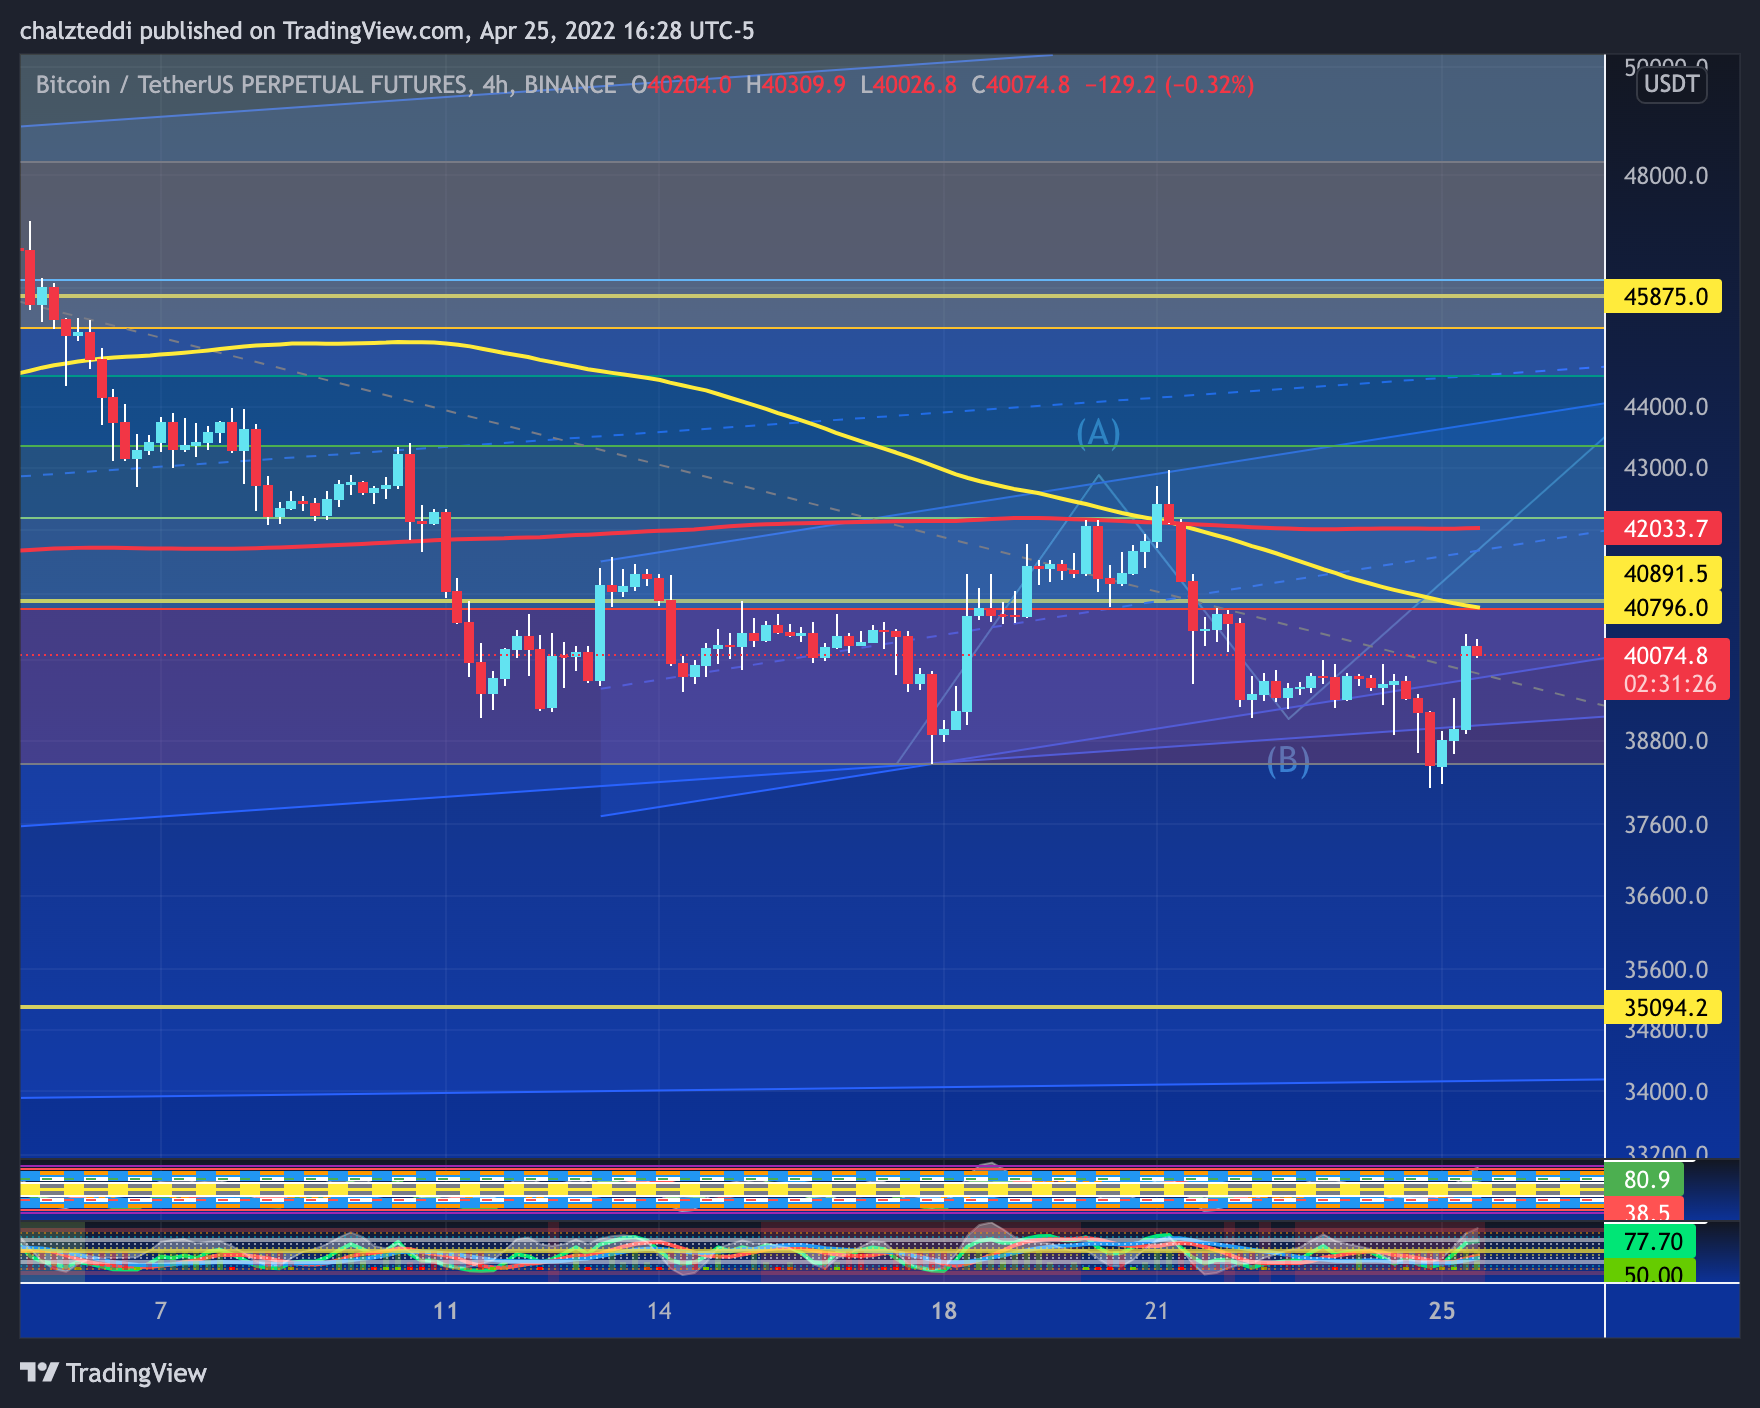Click the 80.9 green indicator value
The width and height of the screenshot is (1760, 1408).
click(x=1645, y=1179)
